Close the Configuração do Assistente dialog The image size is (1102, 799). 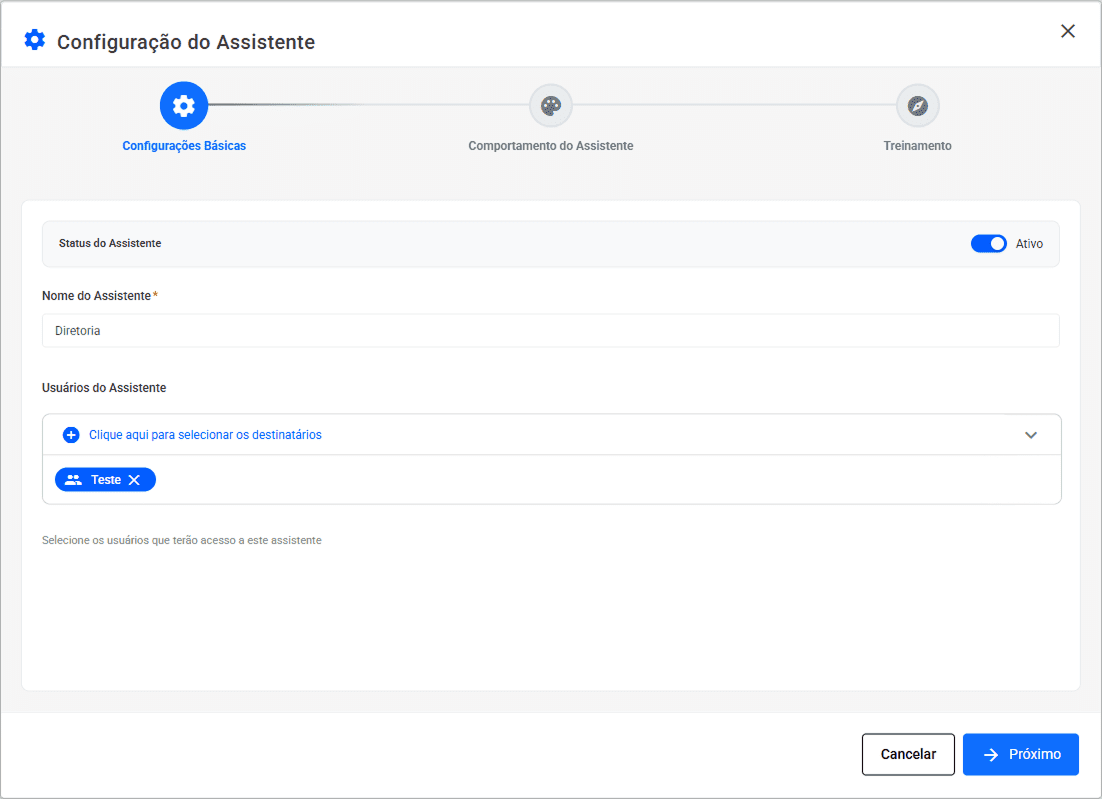click(x=1067, y=31)
